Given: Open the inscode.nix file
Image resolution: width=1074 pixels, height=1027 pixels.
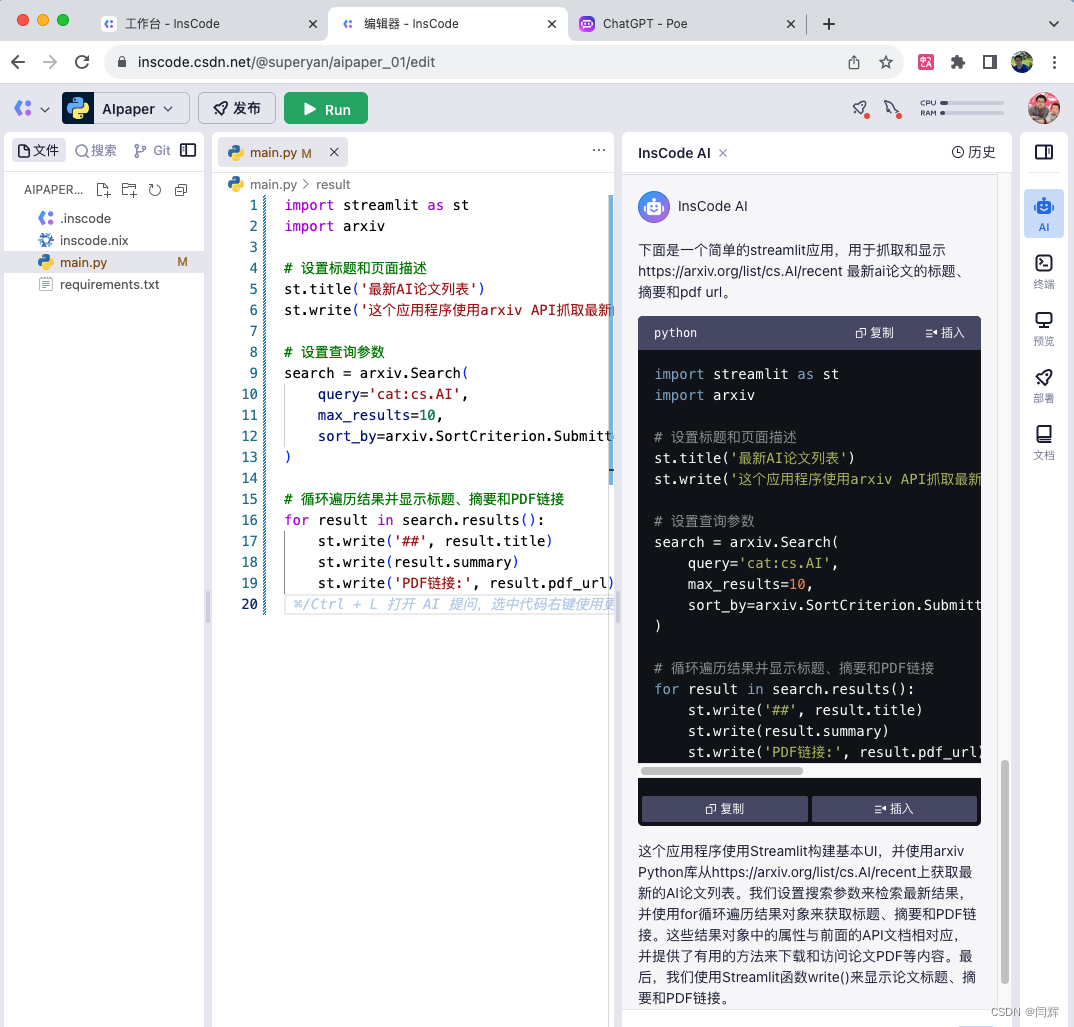Looking at the screenshot, I should pos(94,240).
